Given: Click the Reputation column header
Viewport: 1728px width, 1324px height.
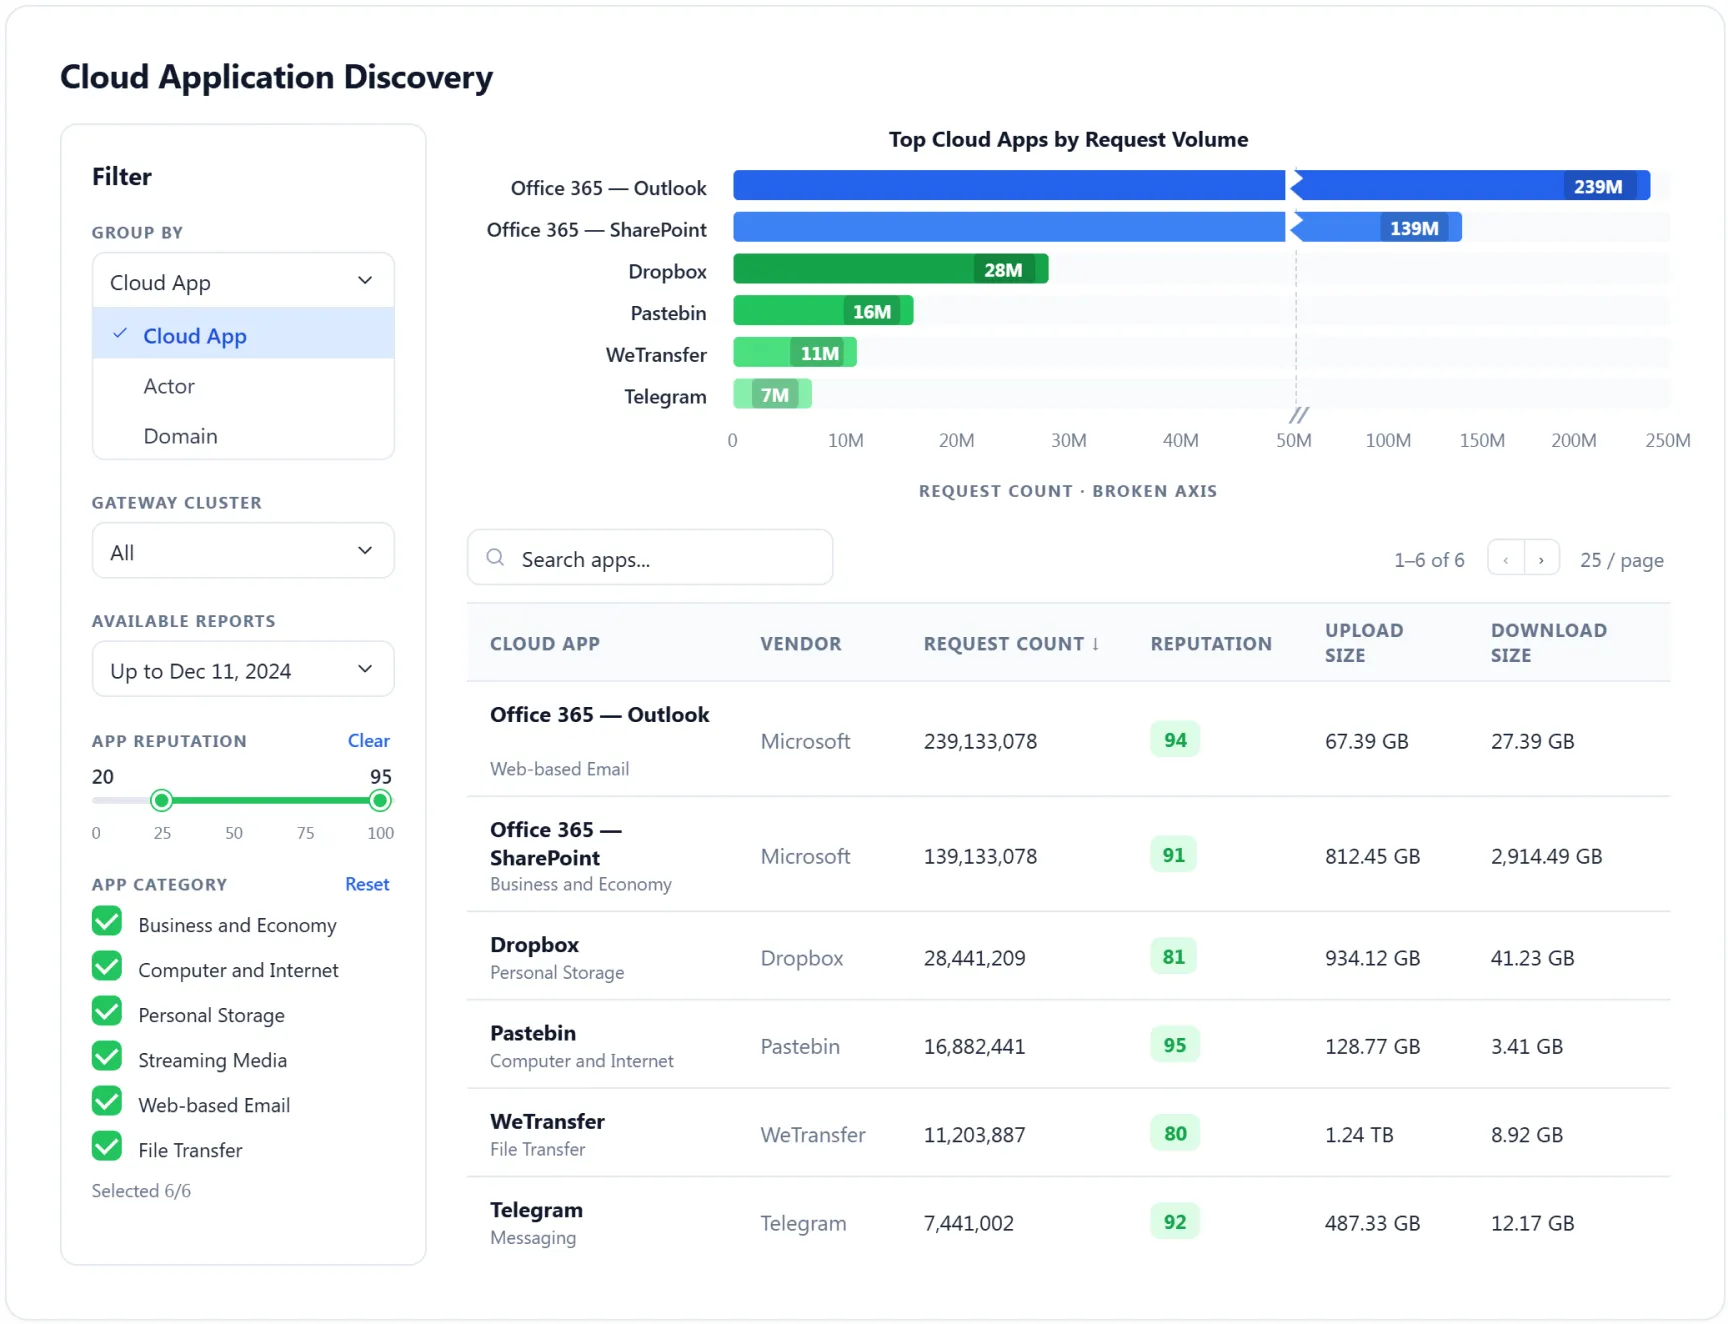Looking at the screenshot, I should click(1211, 644).
